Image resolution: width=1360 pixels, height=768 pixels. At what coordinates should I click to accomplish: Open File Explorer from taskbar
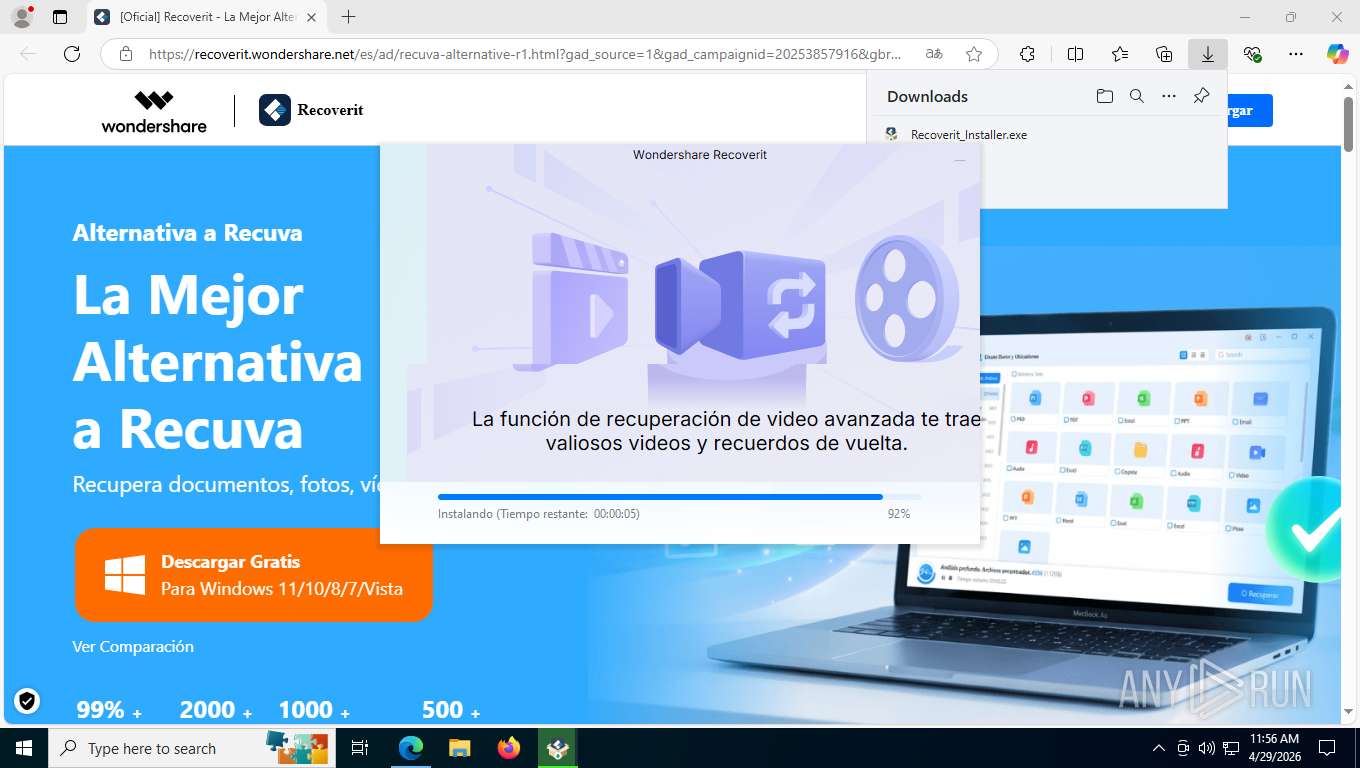coord(459,748)
